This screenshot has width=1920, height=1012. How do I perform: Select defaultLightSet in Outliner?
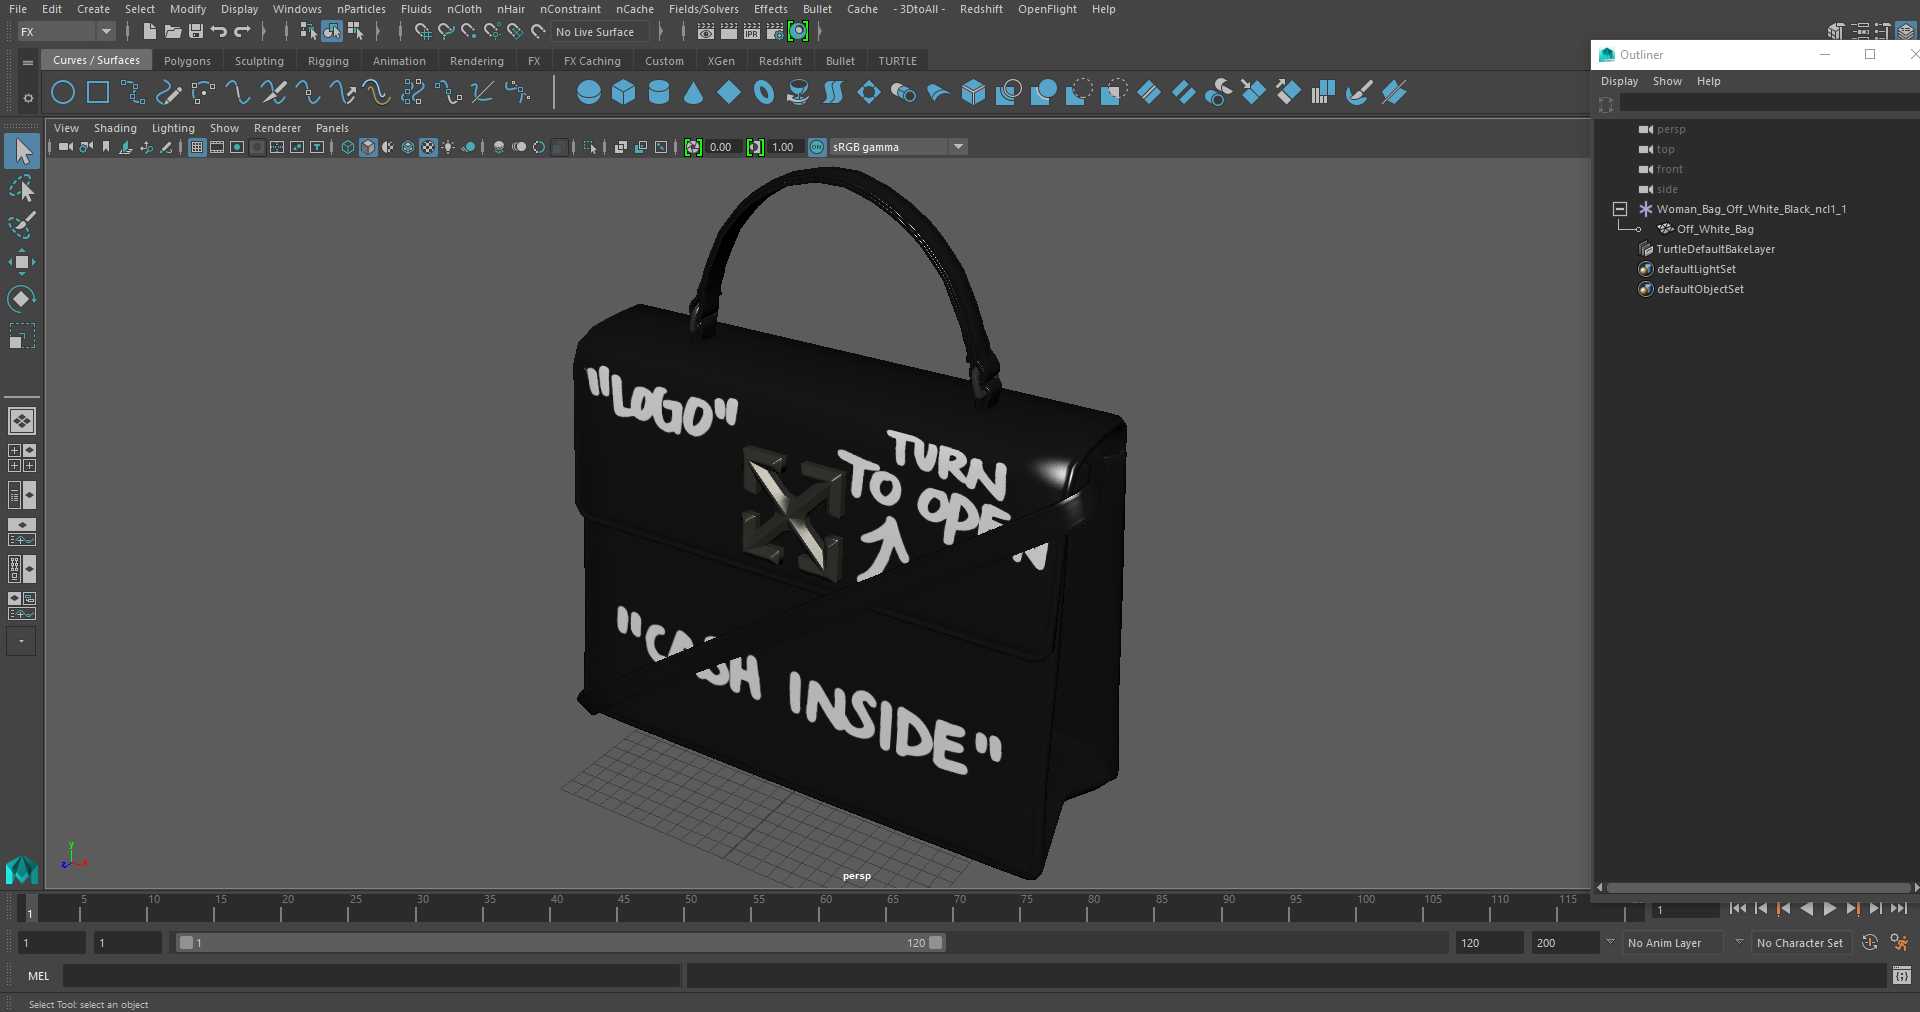coord(1696,269)
